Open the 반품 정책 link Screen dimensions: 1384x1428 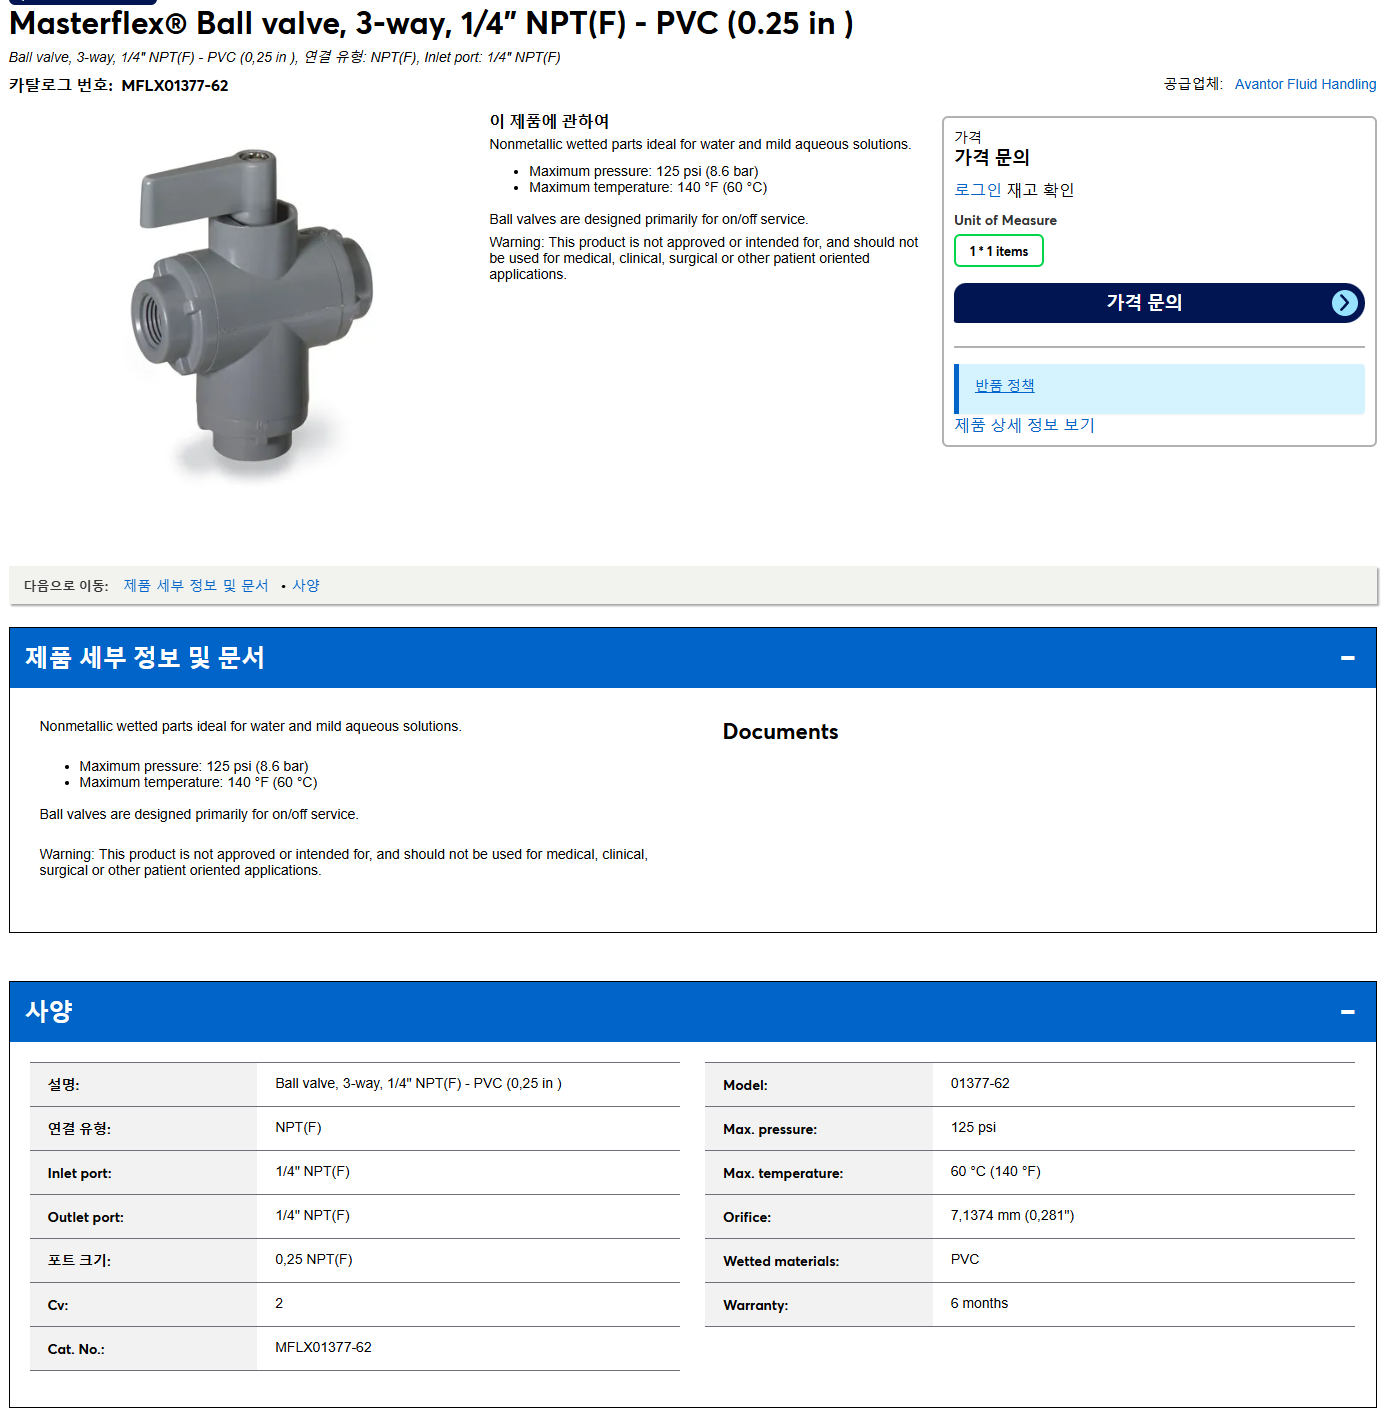(x=1004, y=385)
